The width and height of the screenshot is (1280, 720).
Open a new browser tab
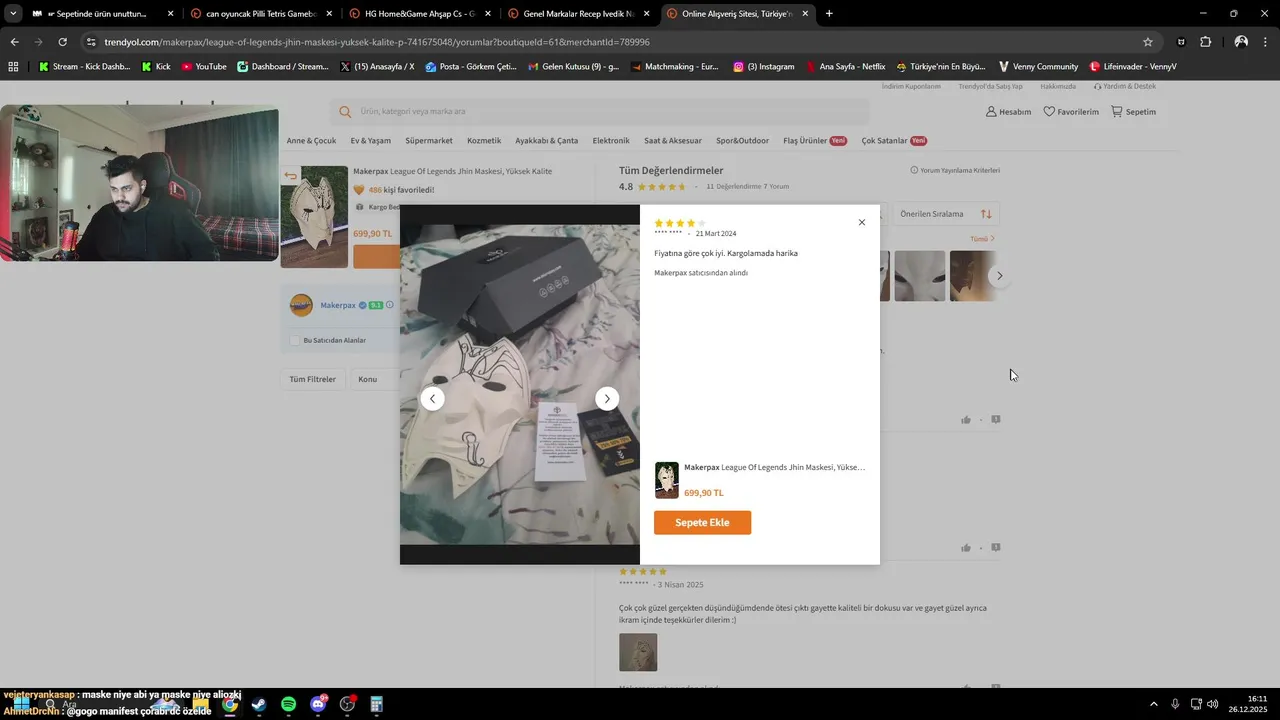(x=829, y=14)
